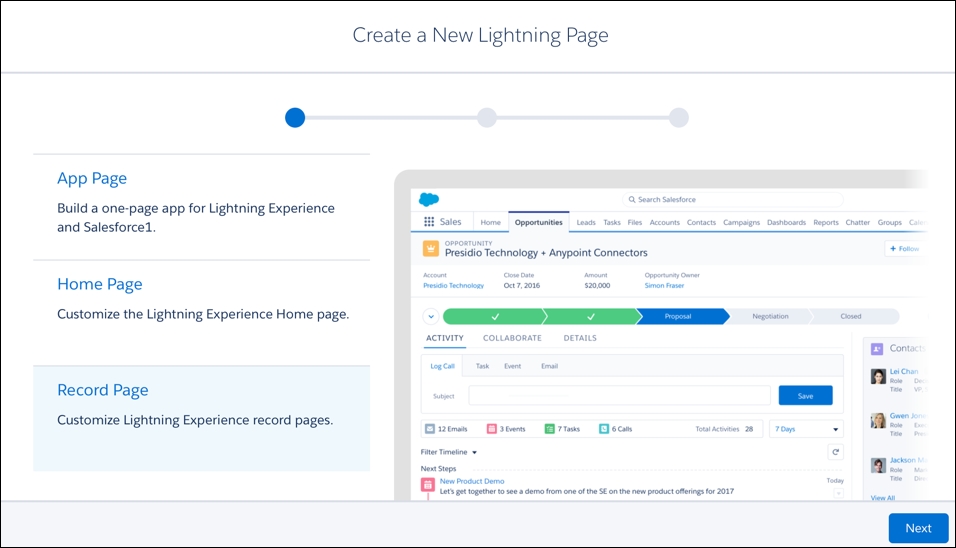Click the Search Salesforce field
The height and width of the screenshot is (548, 956).
(733, 199)
